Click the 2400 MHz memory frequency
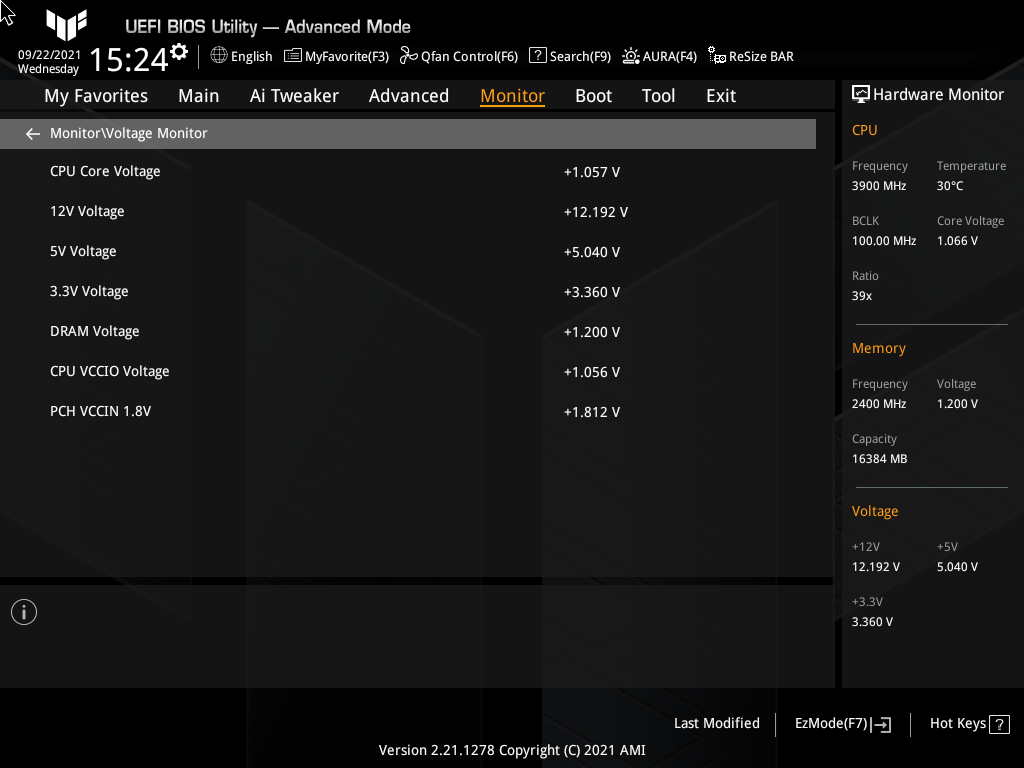This screenshot has height=768, width=1024. click(x=879, y=404)
